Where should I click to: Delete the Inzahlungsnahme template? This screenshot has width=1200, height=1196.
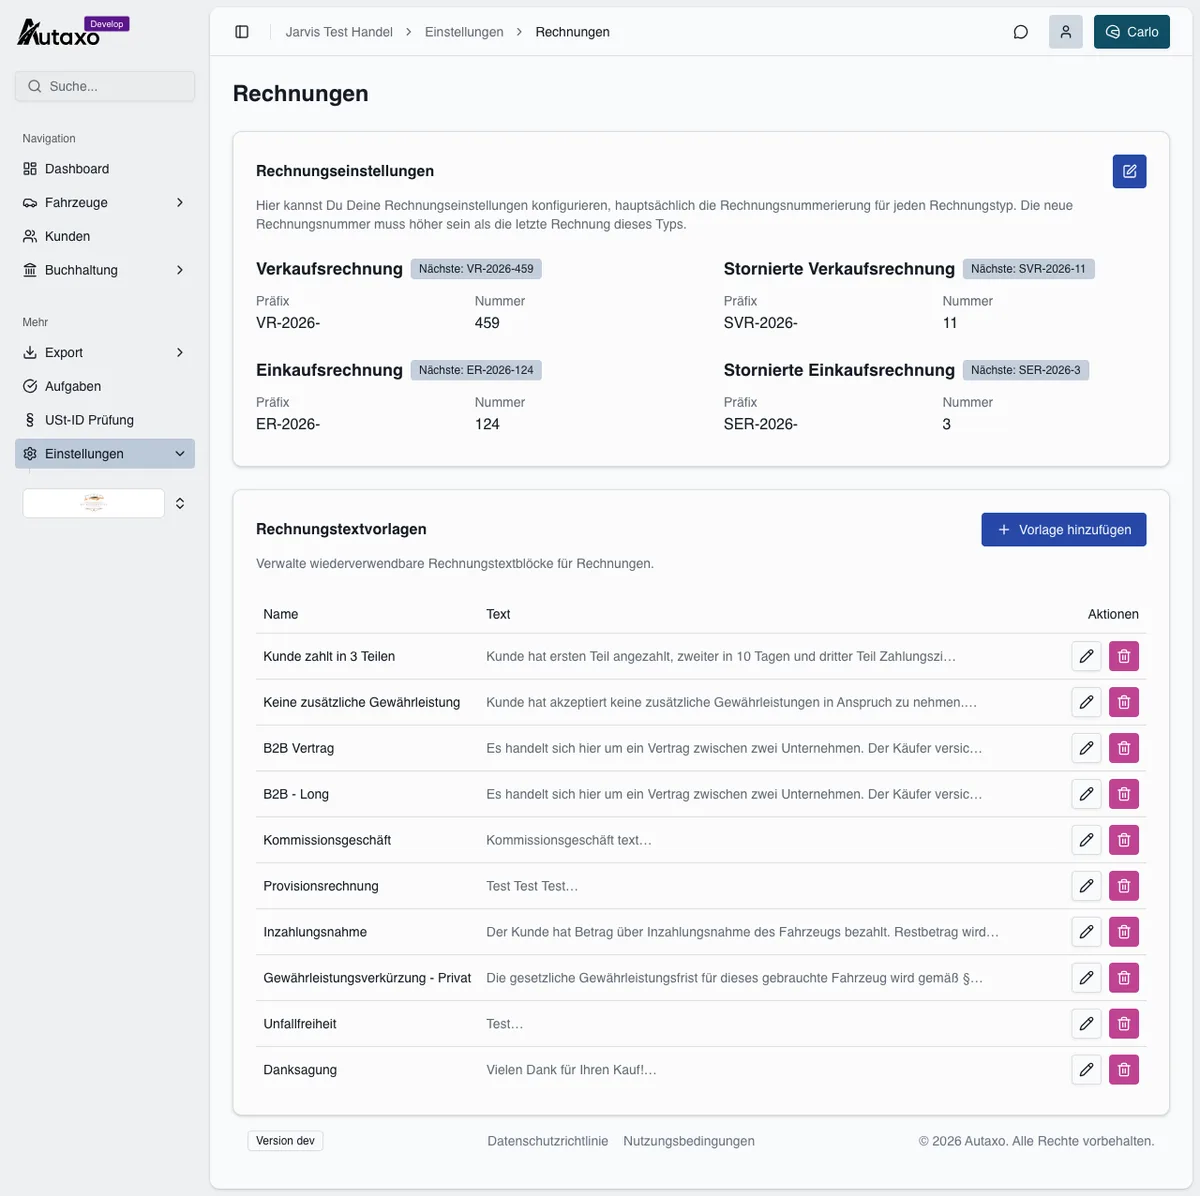[1124, 932]
